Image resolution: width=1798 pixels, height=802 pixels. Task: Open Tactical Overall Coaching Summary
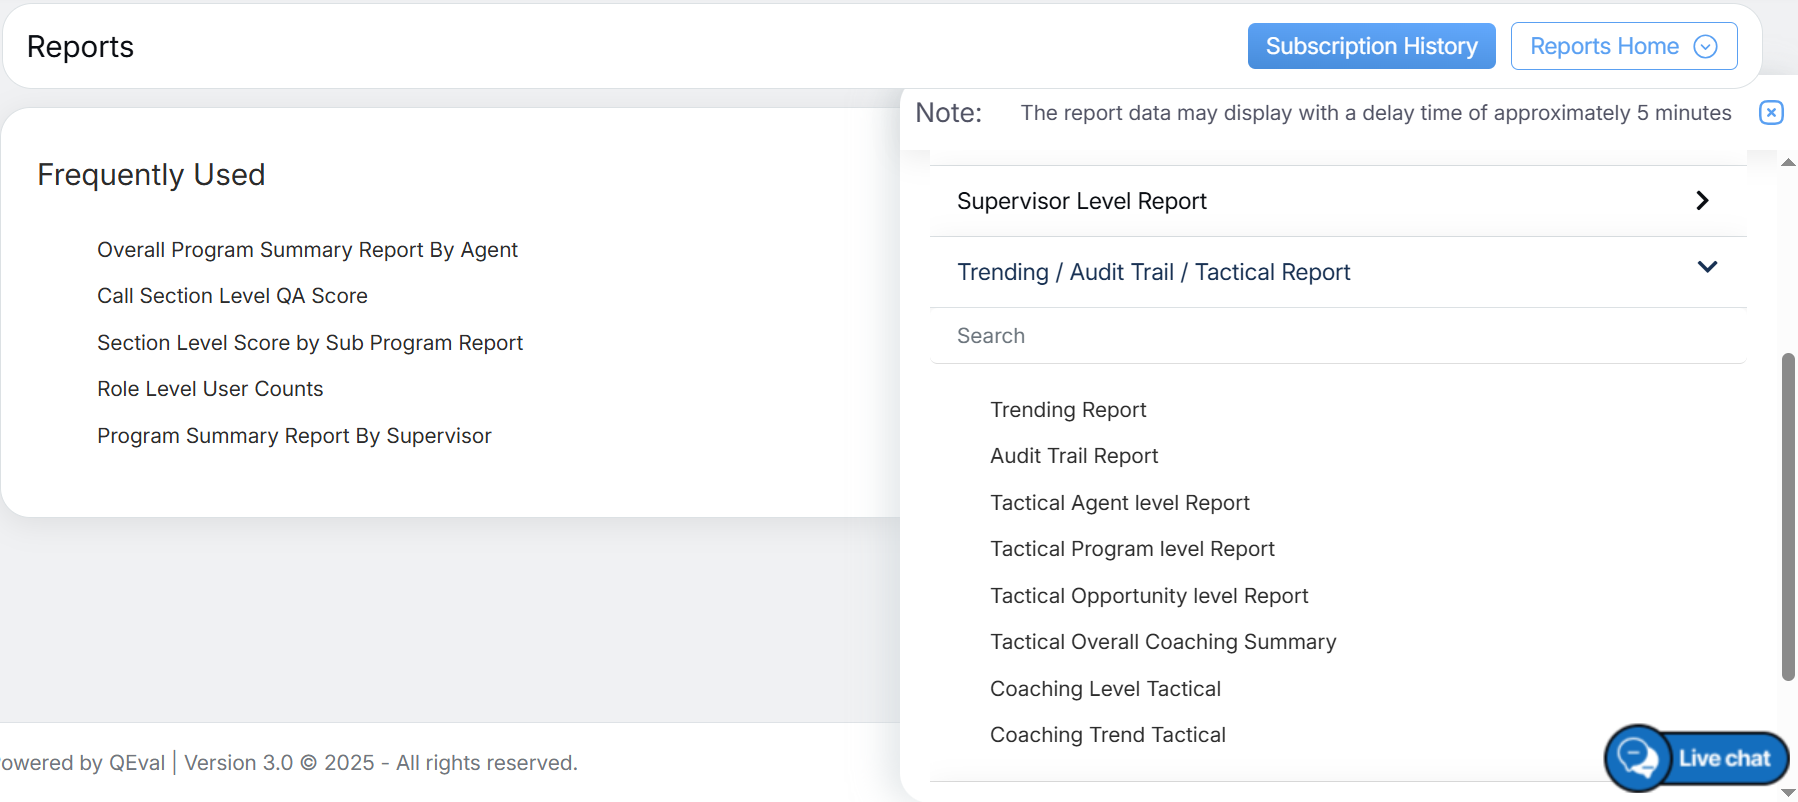1163,642
